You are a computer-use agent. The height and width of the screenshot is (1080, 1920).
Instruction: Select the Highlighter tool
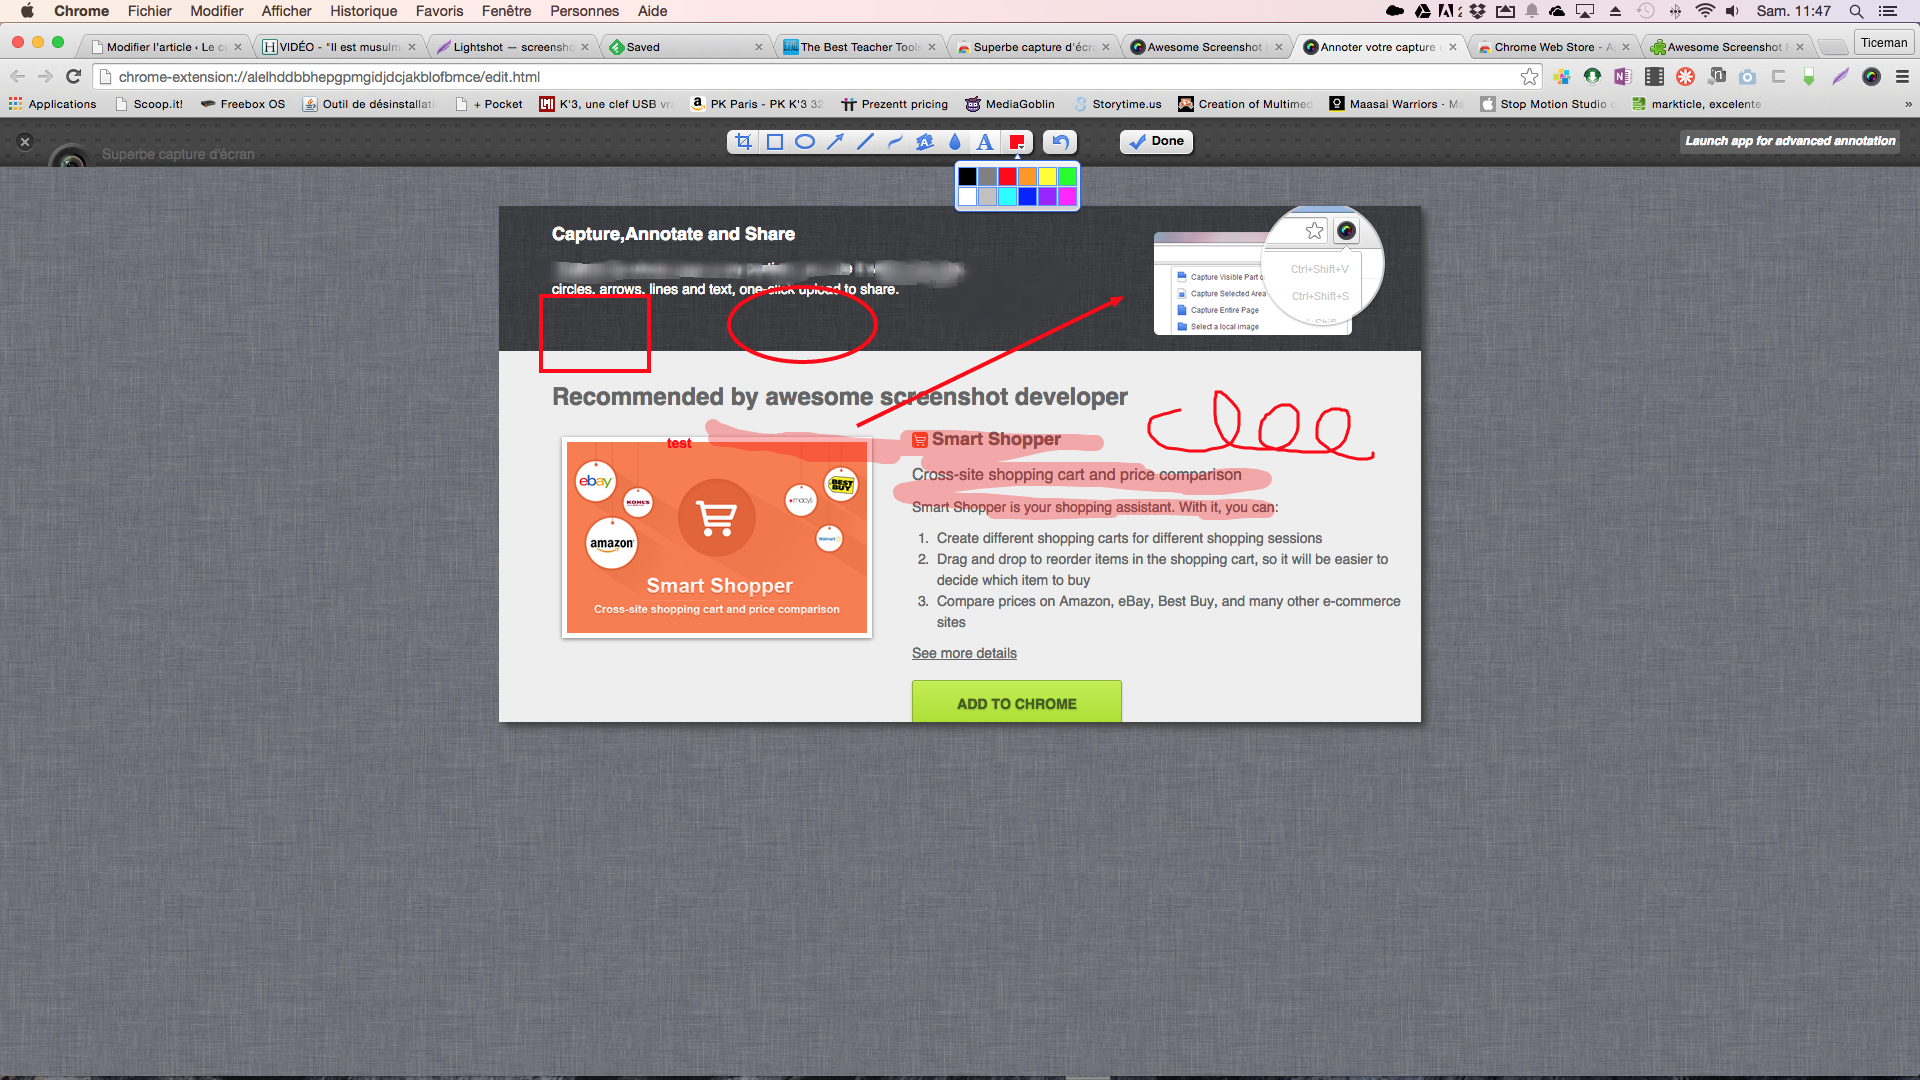[x=925, y=142]
